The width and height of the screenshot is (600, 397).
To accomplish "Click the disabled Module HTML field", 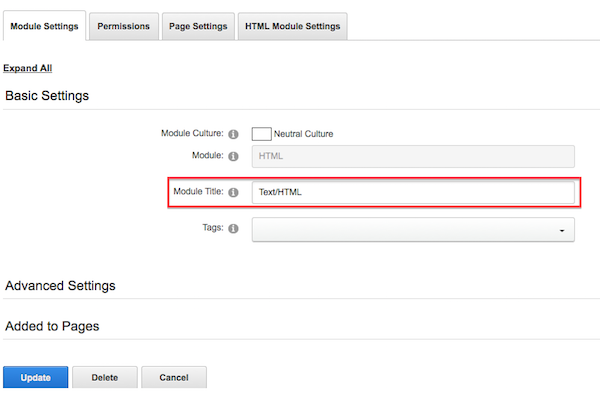I will click(413, 156).
